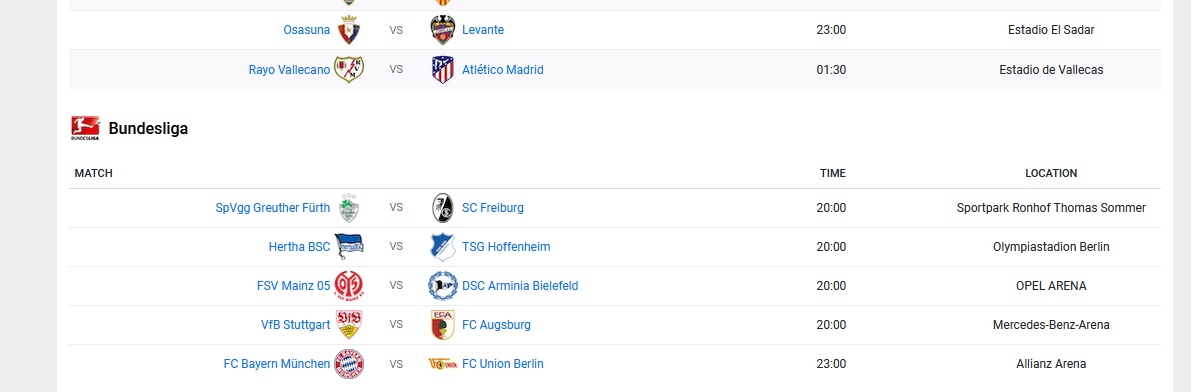Follow the Atlético Madrid team link
This screenshot has width=1191, height=392.
(x=503, y=70)
